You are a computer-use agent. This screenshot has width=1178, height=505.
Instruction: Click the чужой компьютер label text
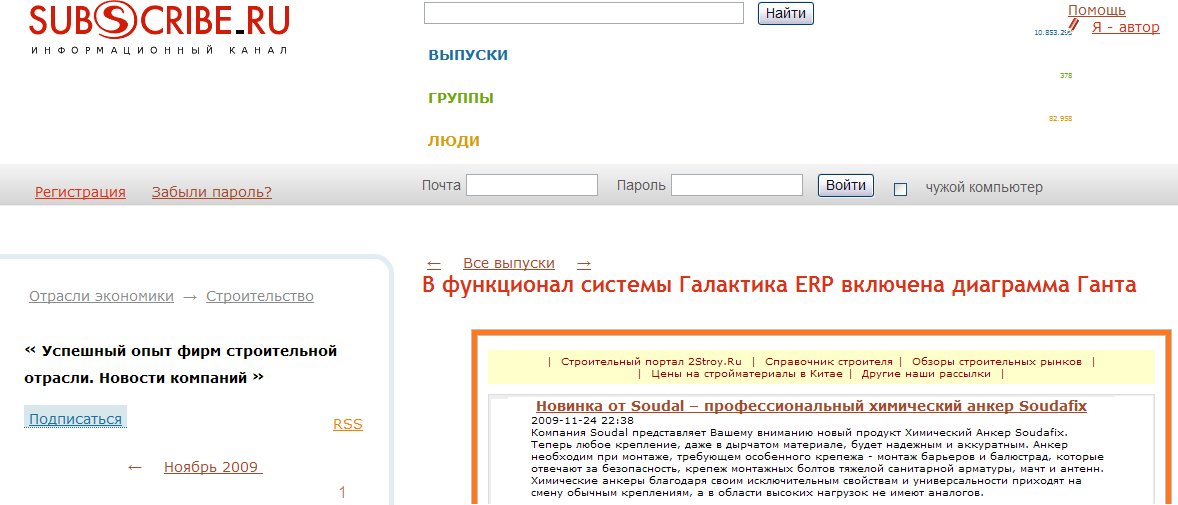(984, 187)
